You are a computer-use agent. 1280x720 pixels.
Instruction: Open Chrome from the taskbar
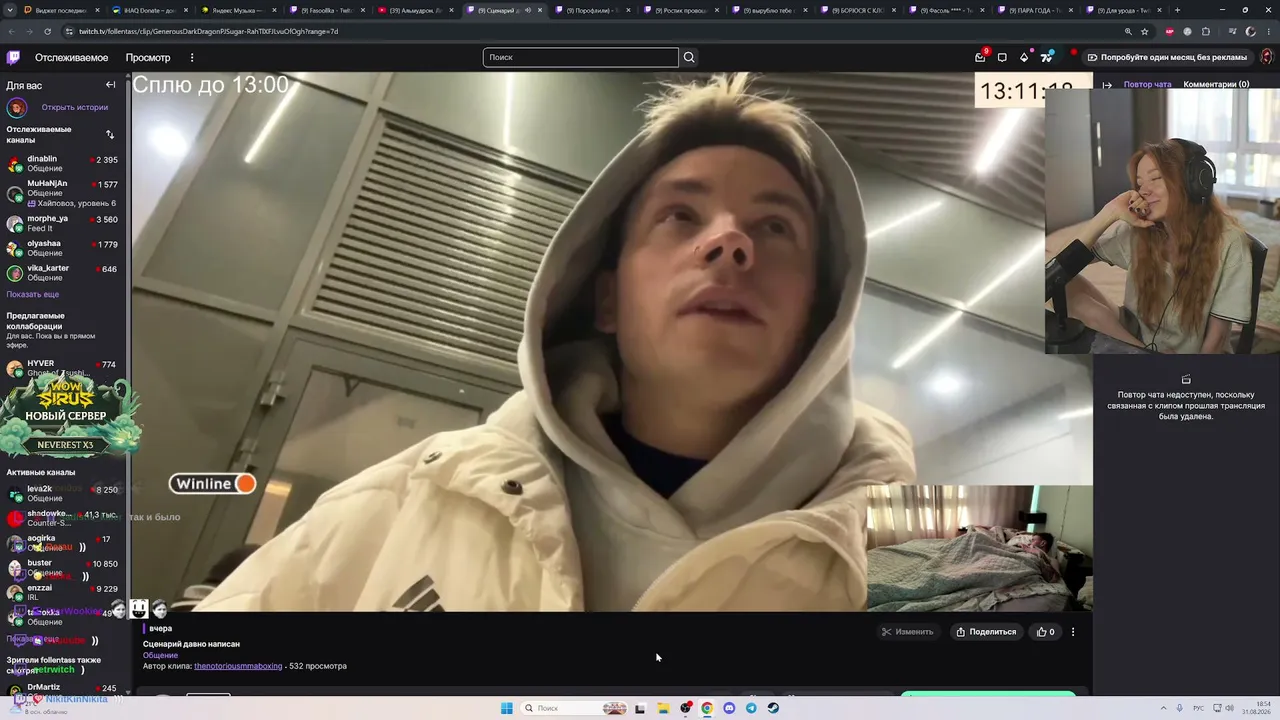point(707,708)
